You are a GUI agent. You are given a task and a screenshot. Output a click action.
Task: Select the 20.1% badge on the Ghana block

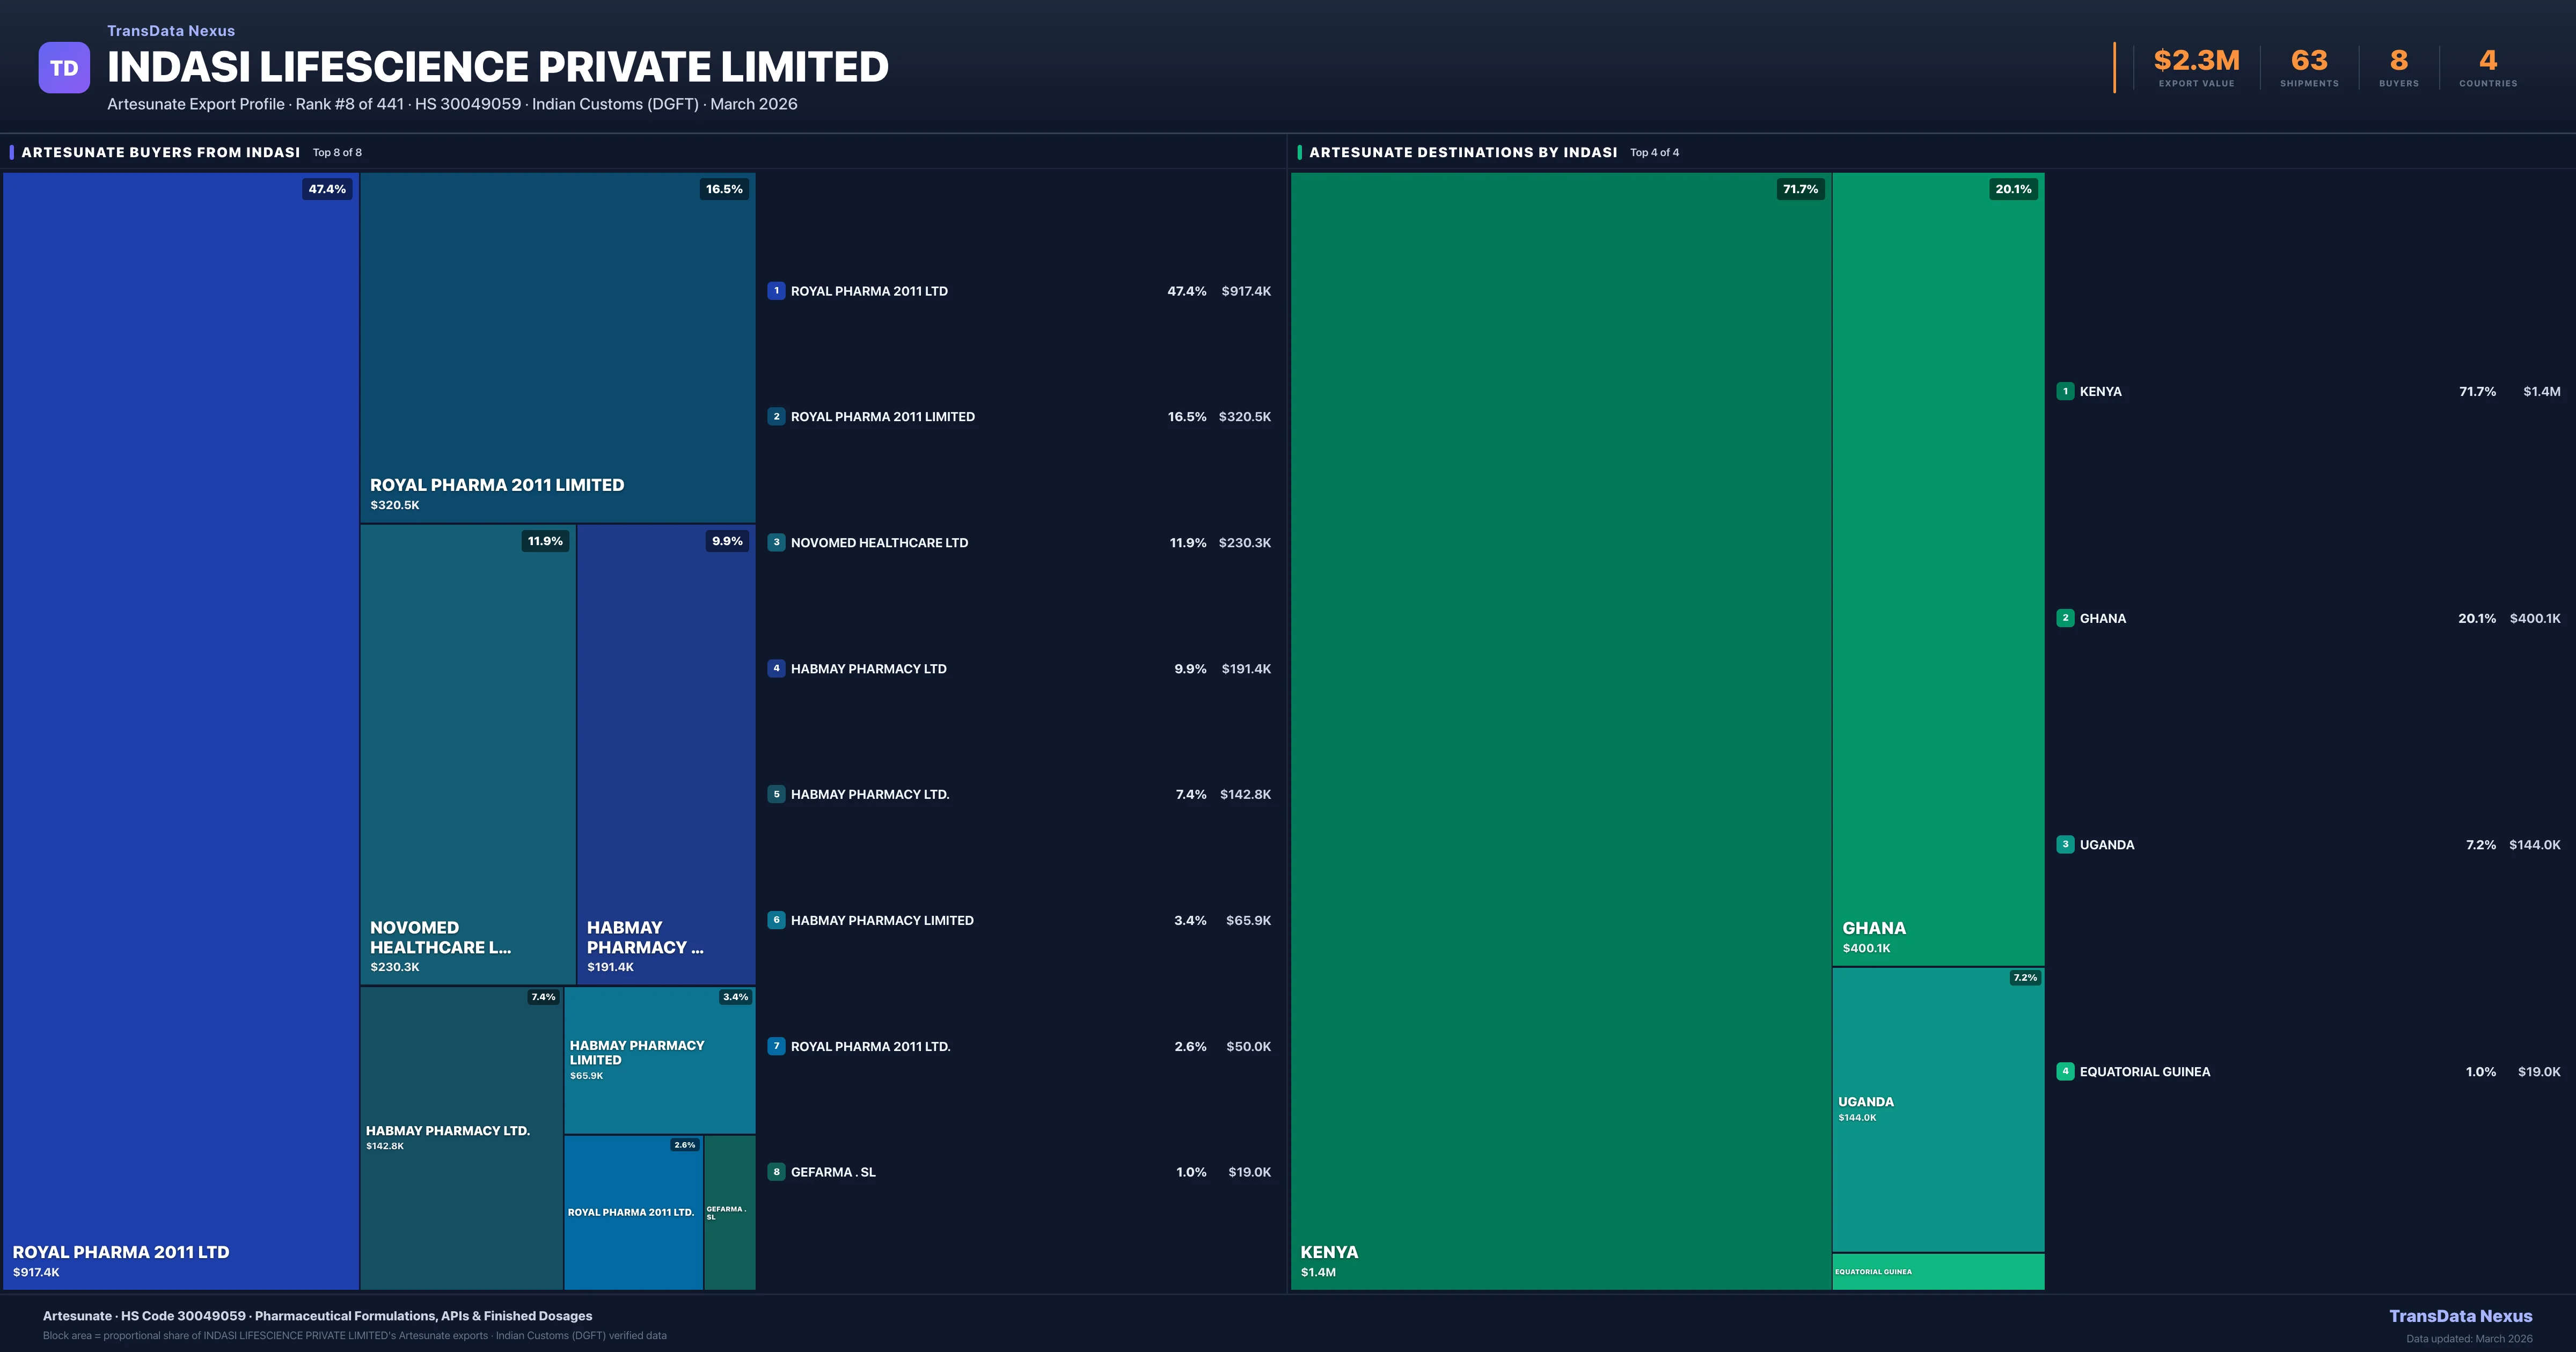pos(2013,188)
